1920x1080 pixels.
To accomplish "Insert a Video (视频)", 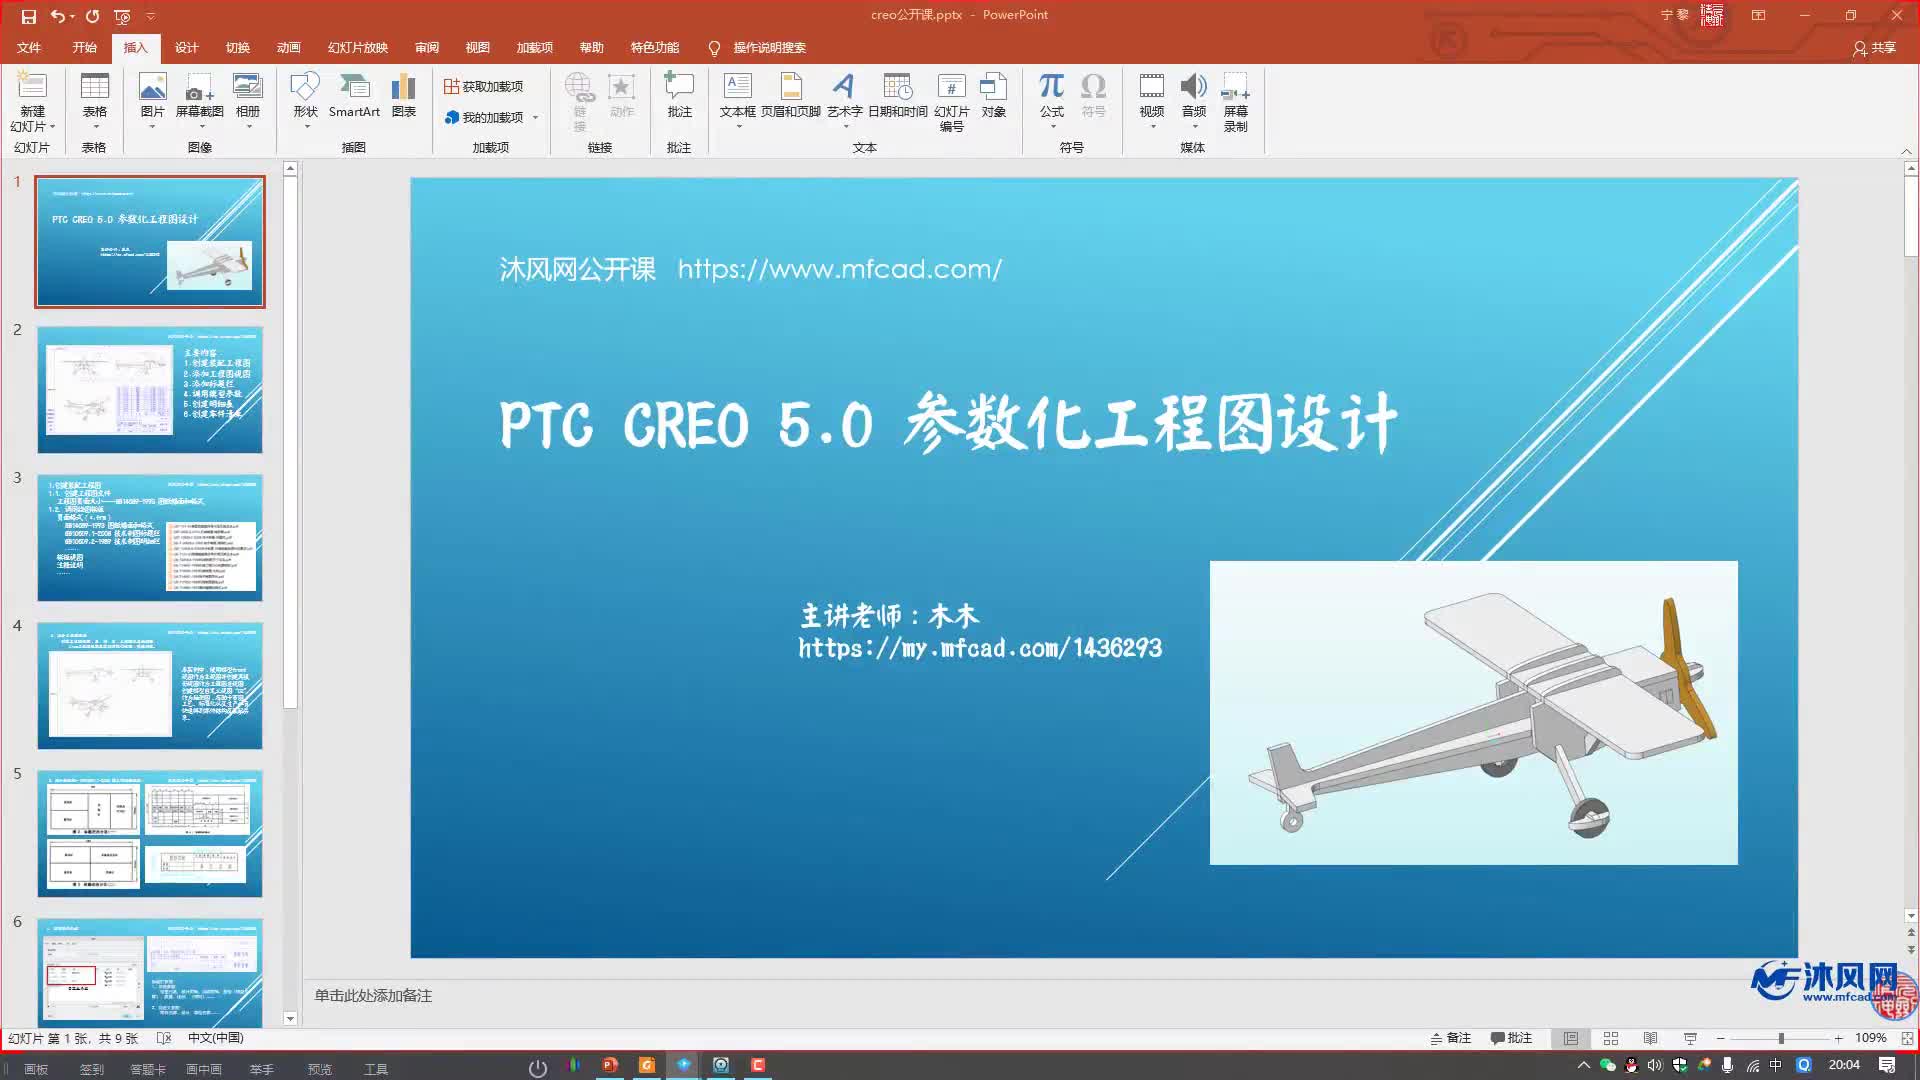I will tap(1152, 102).
